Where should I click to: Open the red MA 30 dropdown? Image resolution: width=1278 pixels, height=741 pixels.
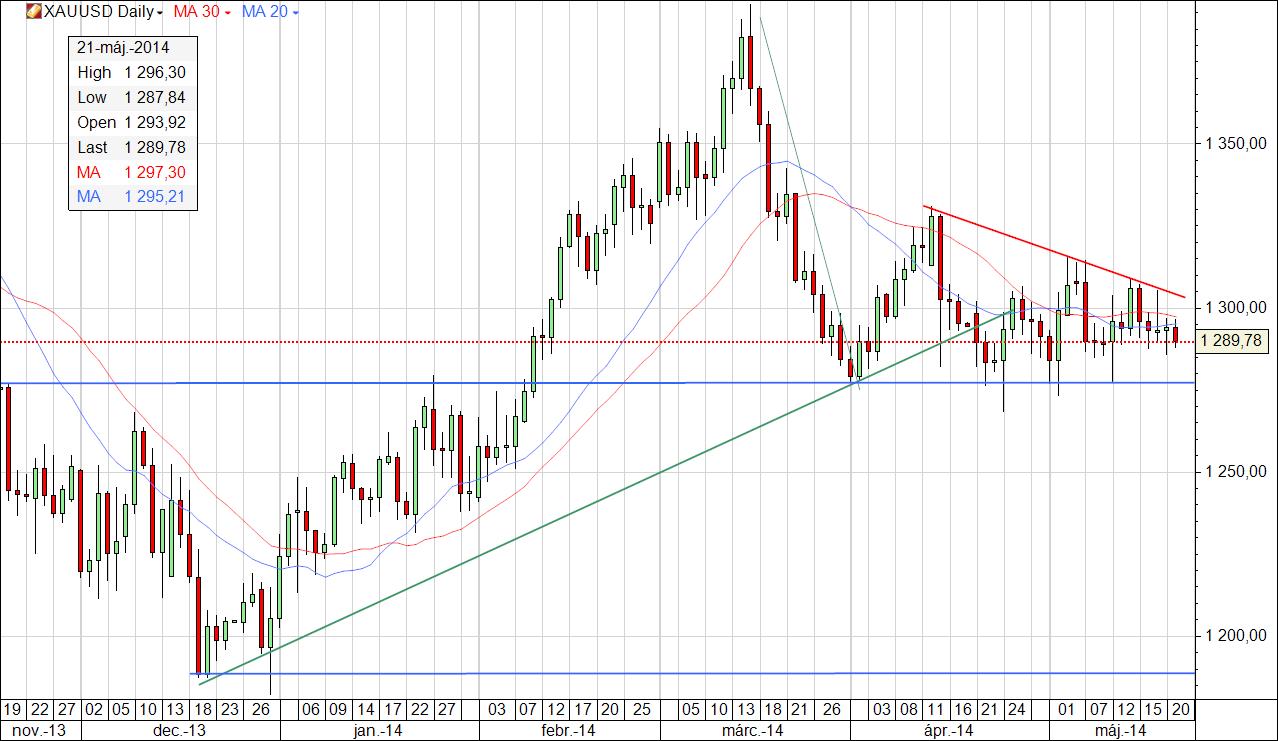[x=202, y=12]
